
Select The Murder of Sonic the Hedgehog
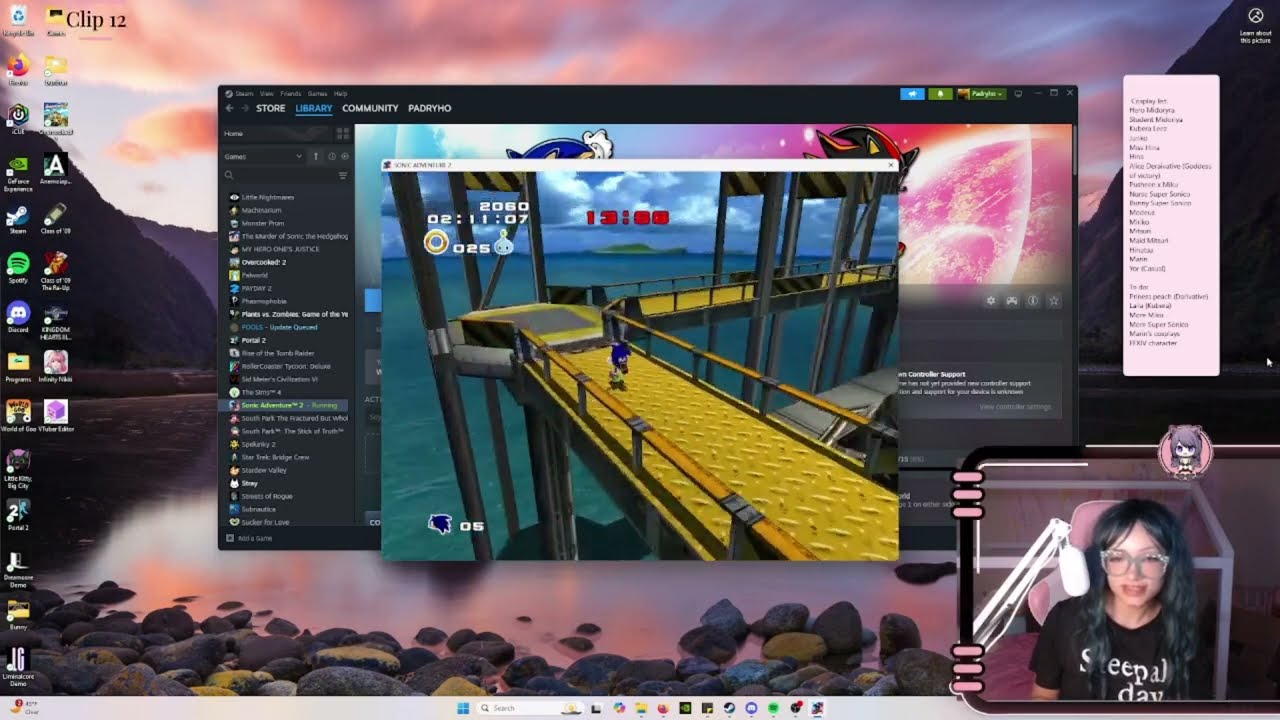coord(294,236)
